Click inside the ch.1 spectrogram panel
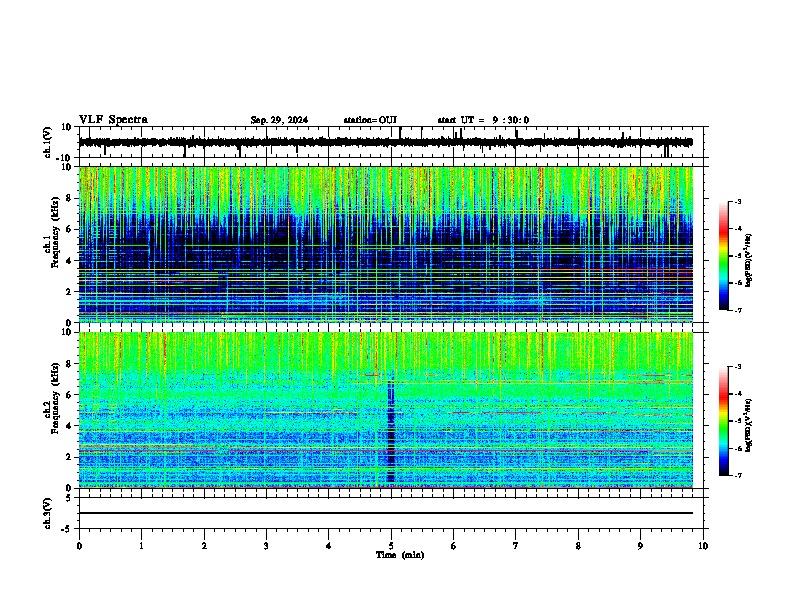Image resolution: width=792 pixels, height=612 pixels. pyautogui.click(x=386, y=244)
